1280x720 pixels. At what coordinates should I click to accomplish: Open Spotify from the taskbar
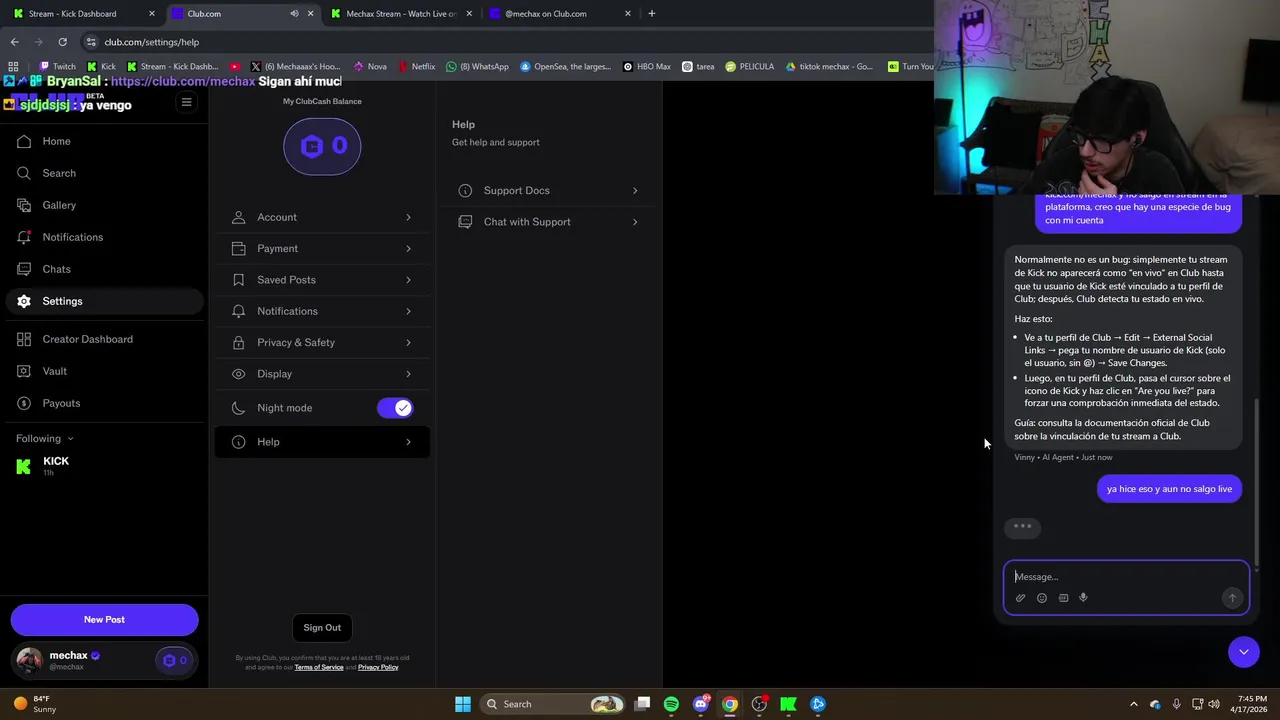(x=671, y=704)
